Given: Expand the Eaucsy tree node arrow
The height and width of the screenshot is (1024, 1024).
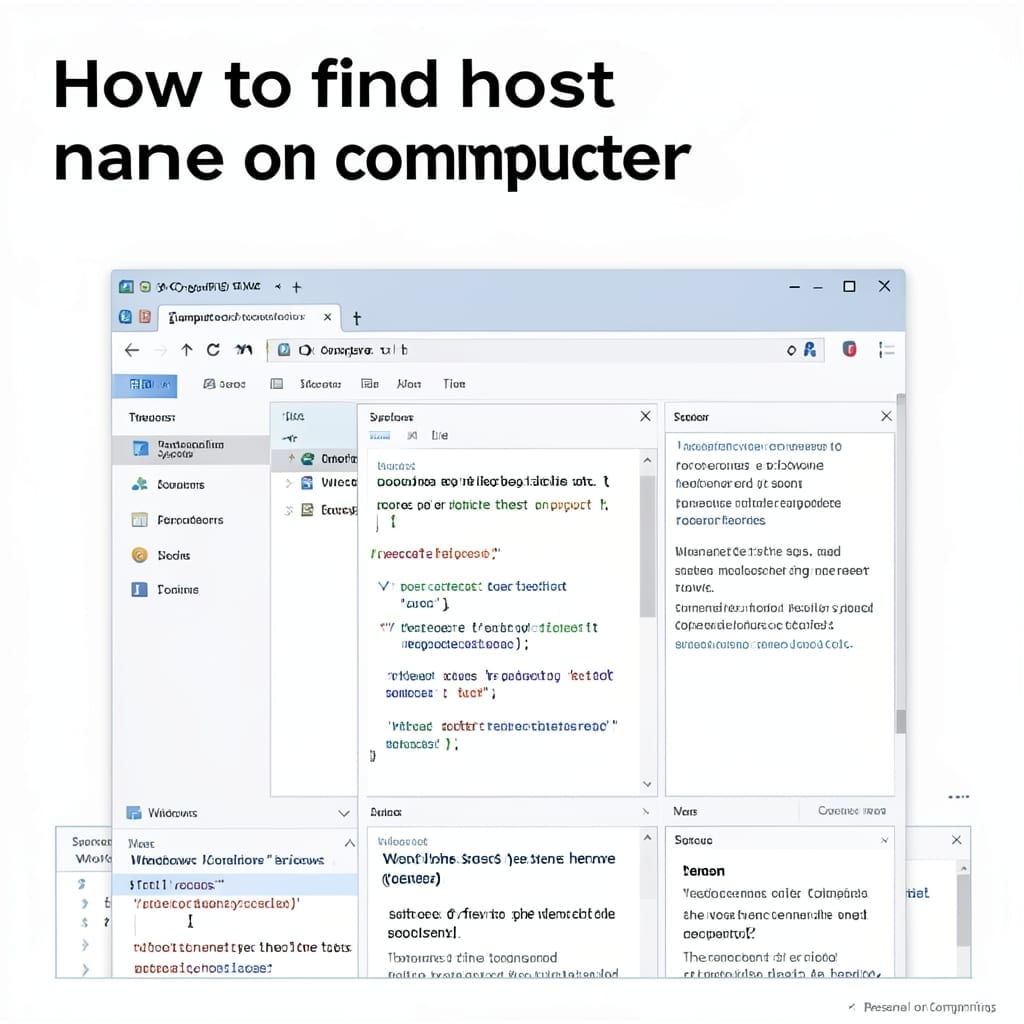Looking at the screenshot, I should coord(289,510).
